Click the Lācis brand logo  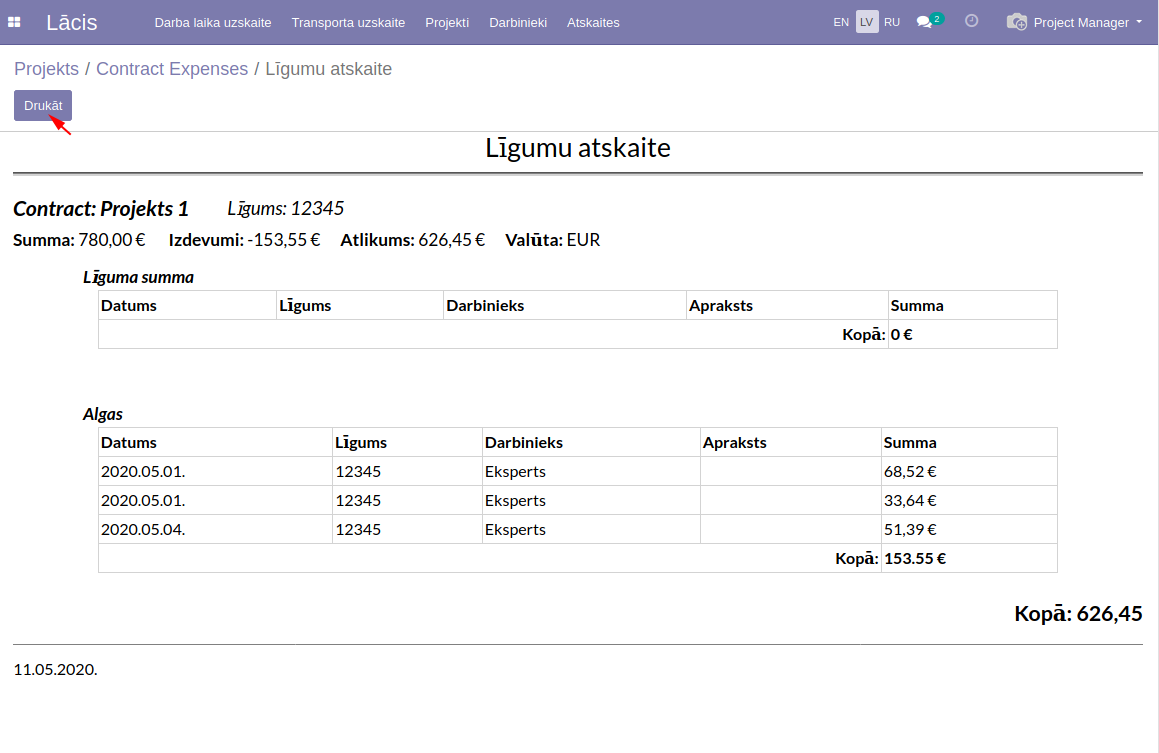pyautogui.click(x=72, y=22)
